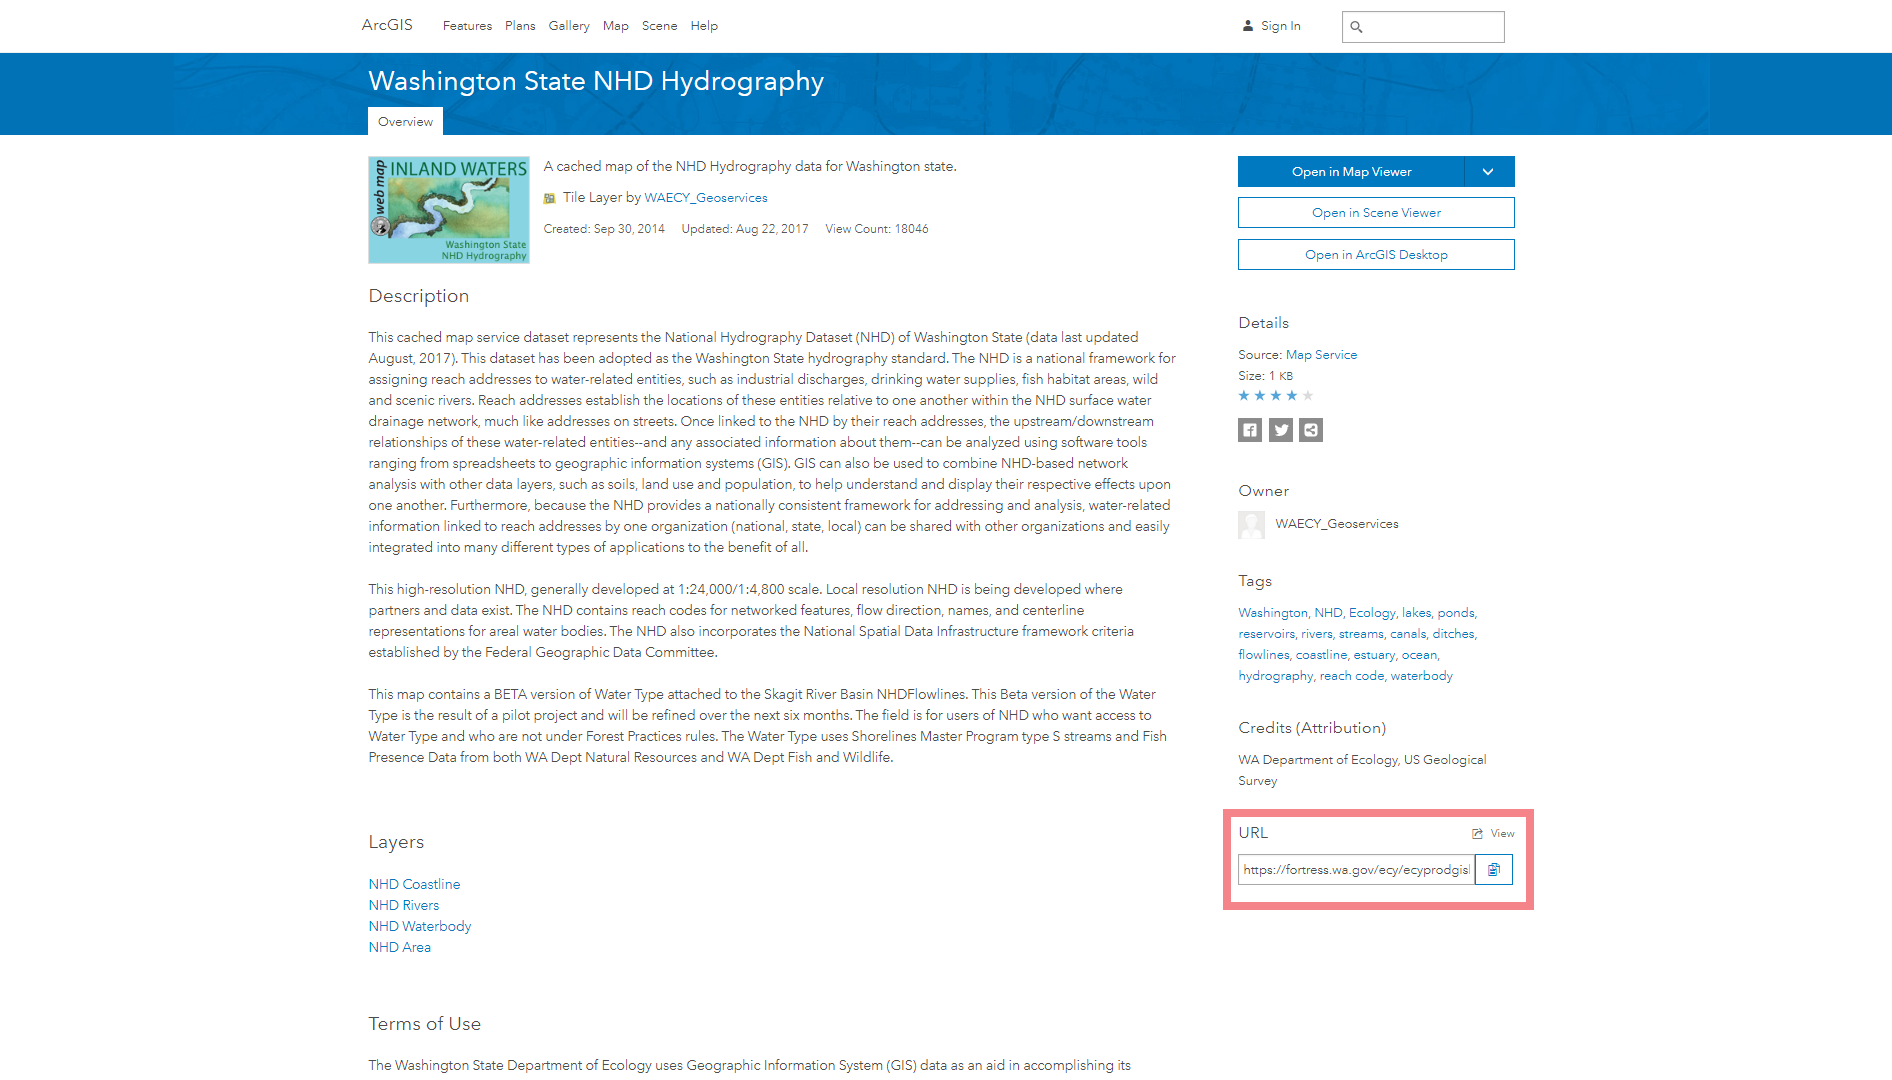
Task: Click the owner name WAECY_Geoservices in Owner section
Action: [1336, 524]
